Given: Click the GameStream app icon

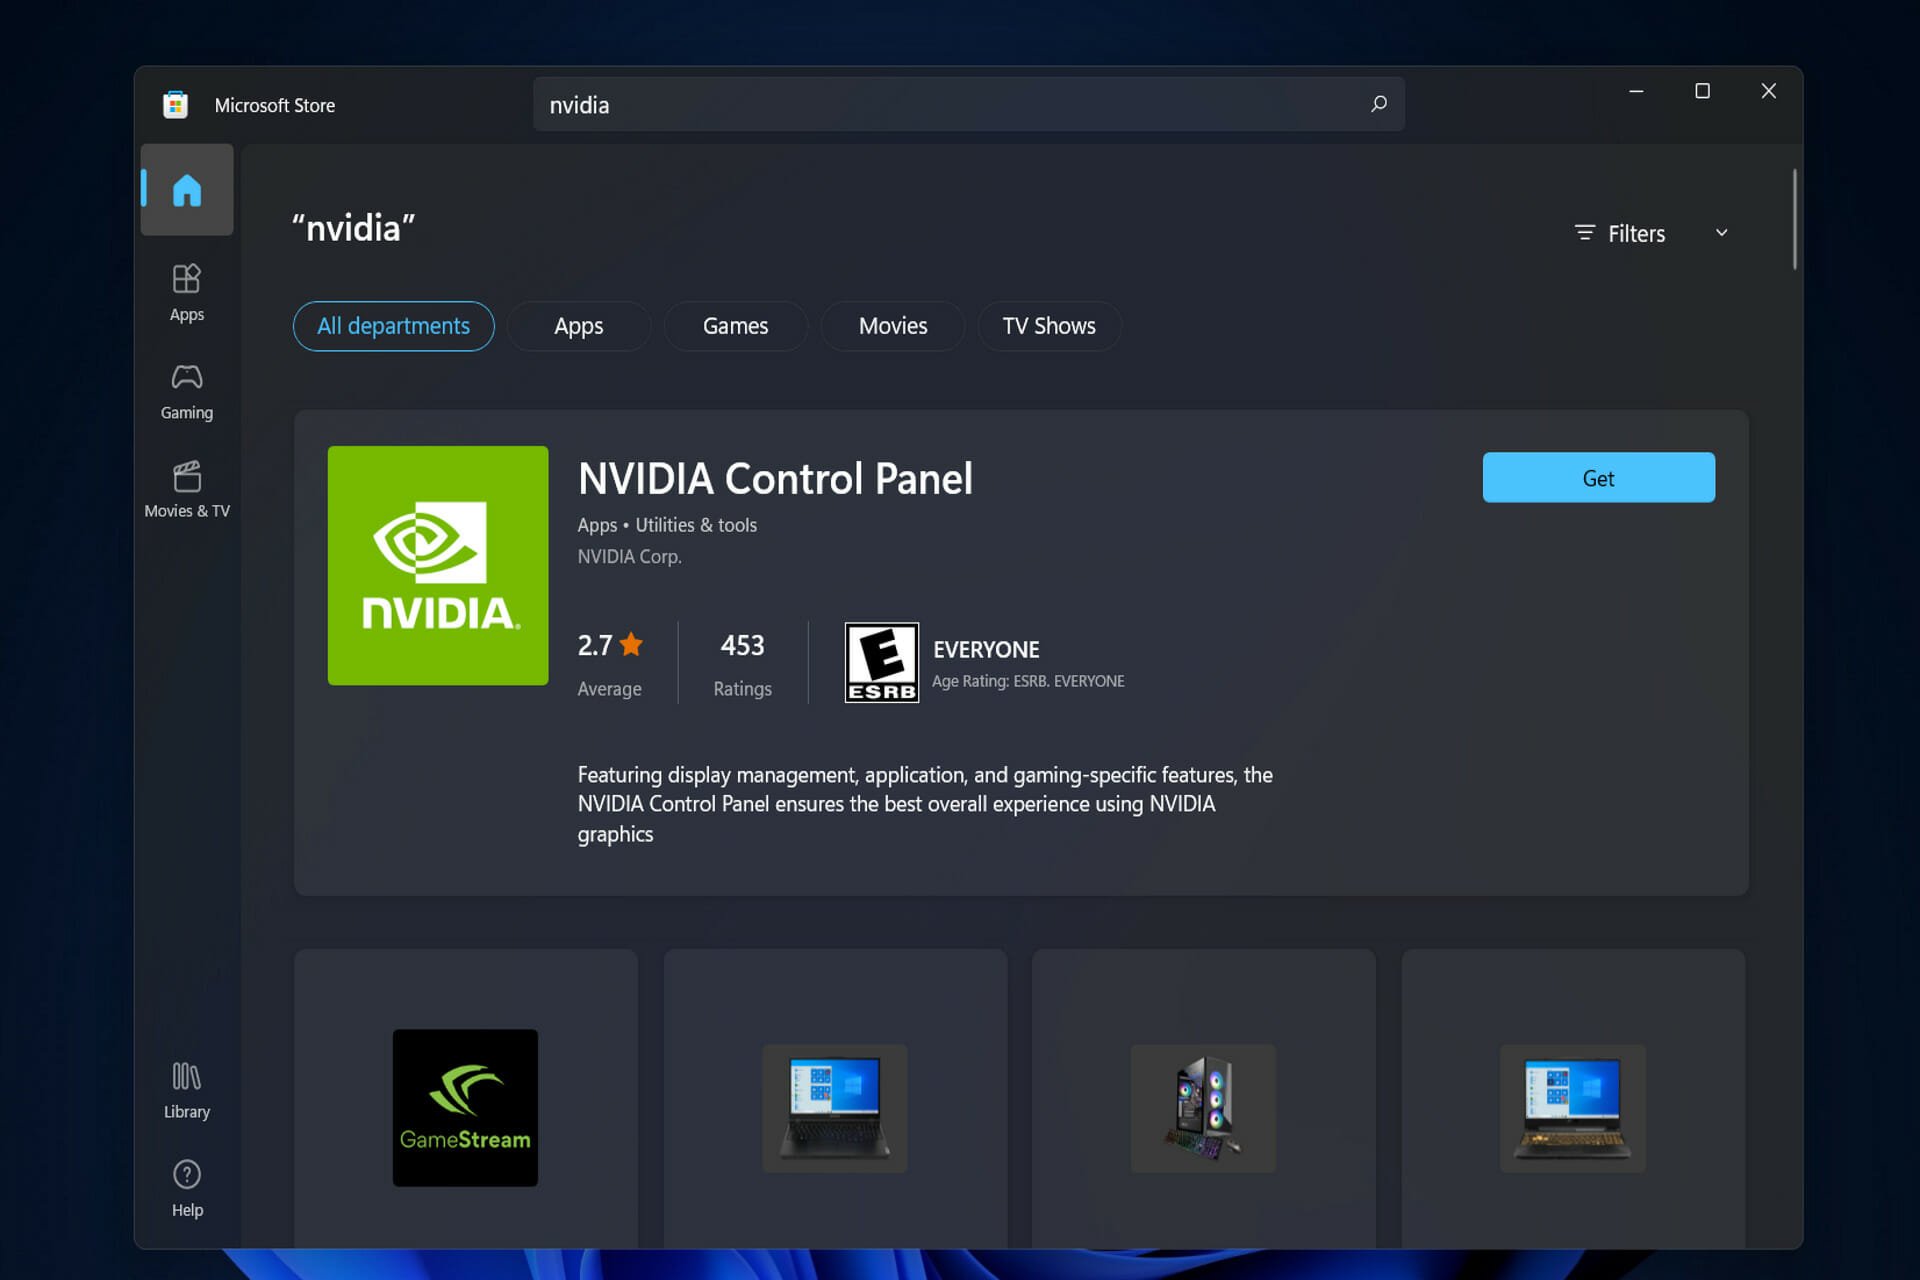Looking at the screenshot, I should click(x=466, y=1107).
